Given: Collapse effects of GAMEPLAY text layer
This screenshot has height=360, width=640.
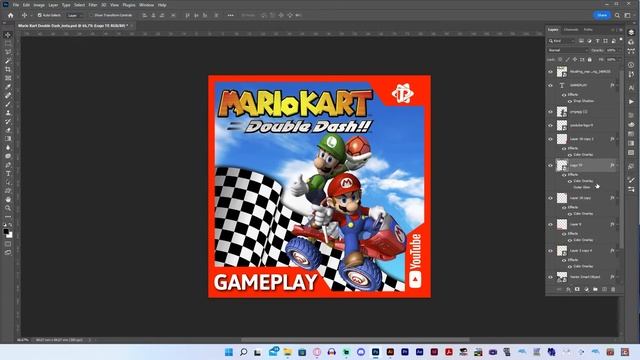Looking at the screenshot, I should click(x=617, y=85).
